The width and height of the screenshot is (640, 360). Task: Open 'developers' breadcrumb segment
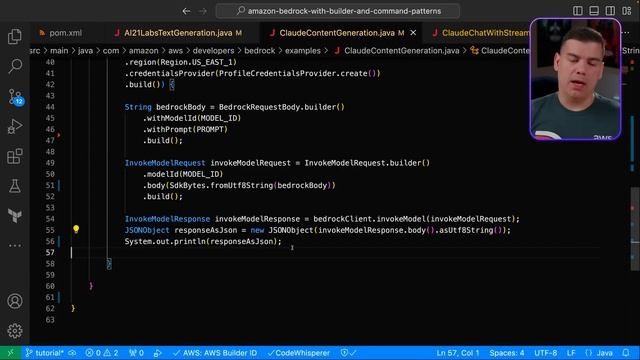pos(213,51)
